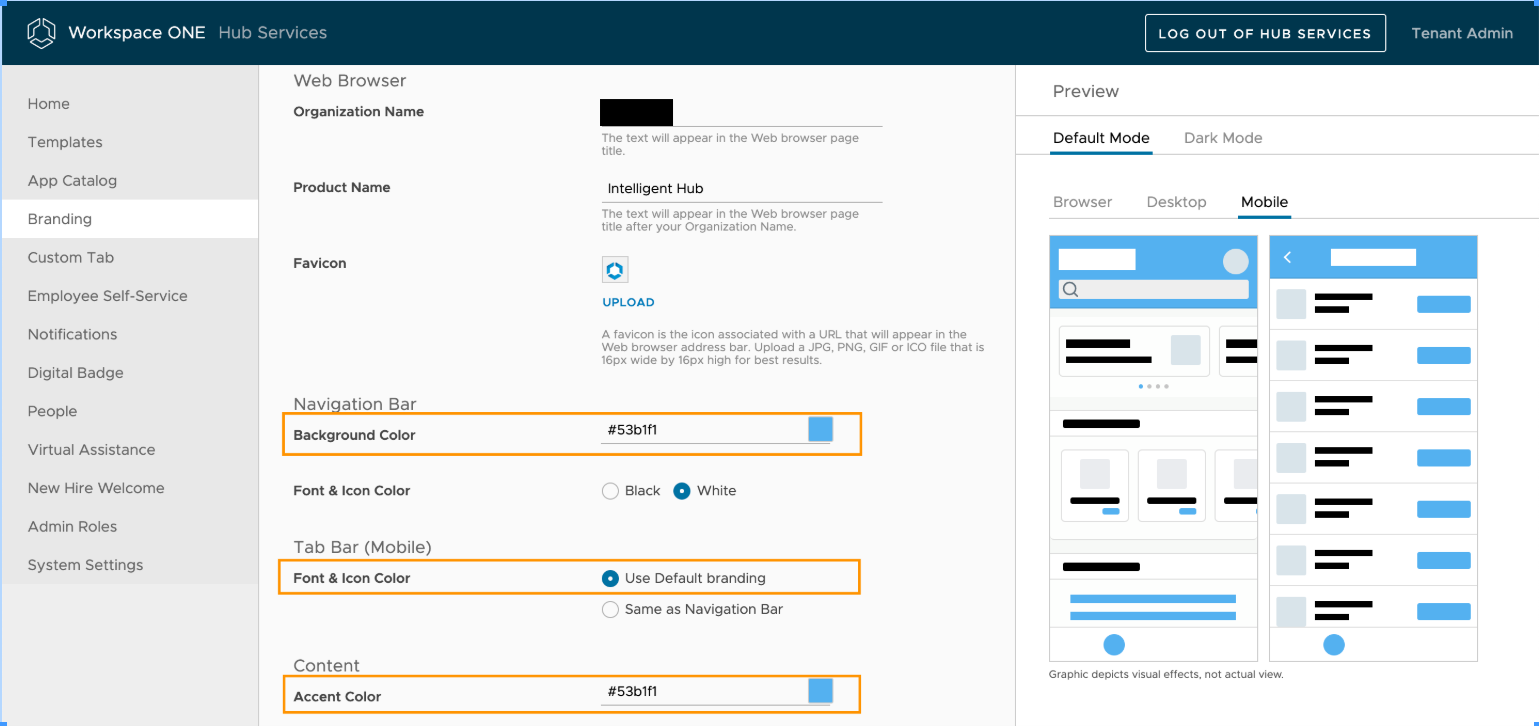Choose Same as Navigation Bar option

(x=610, y=609)
